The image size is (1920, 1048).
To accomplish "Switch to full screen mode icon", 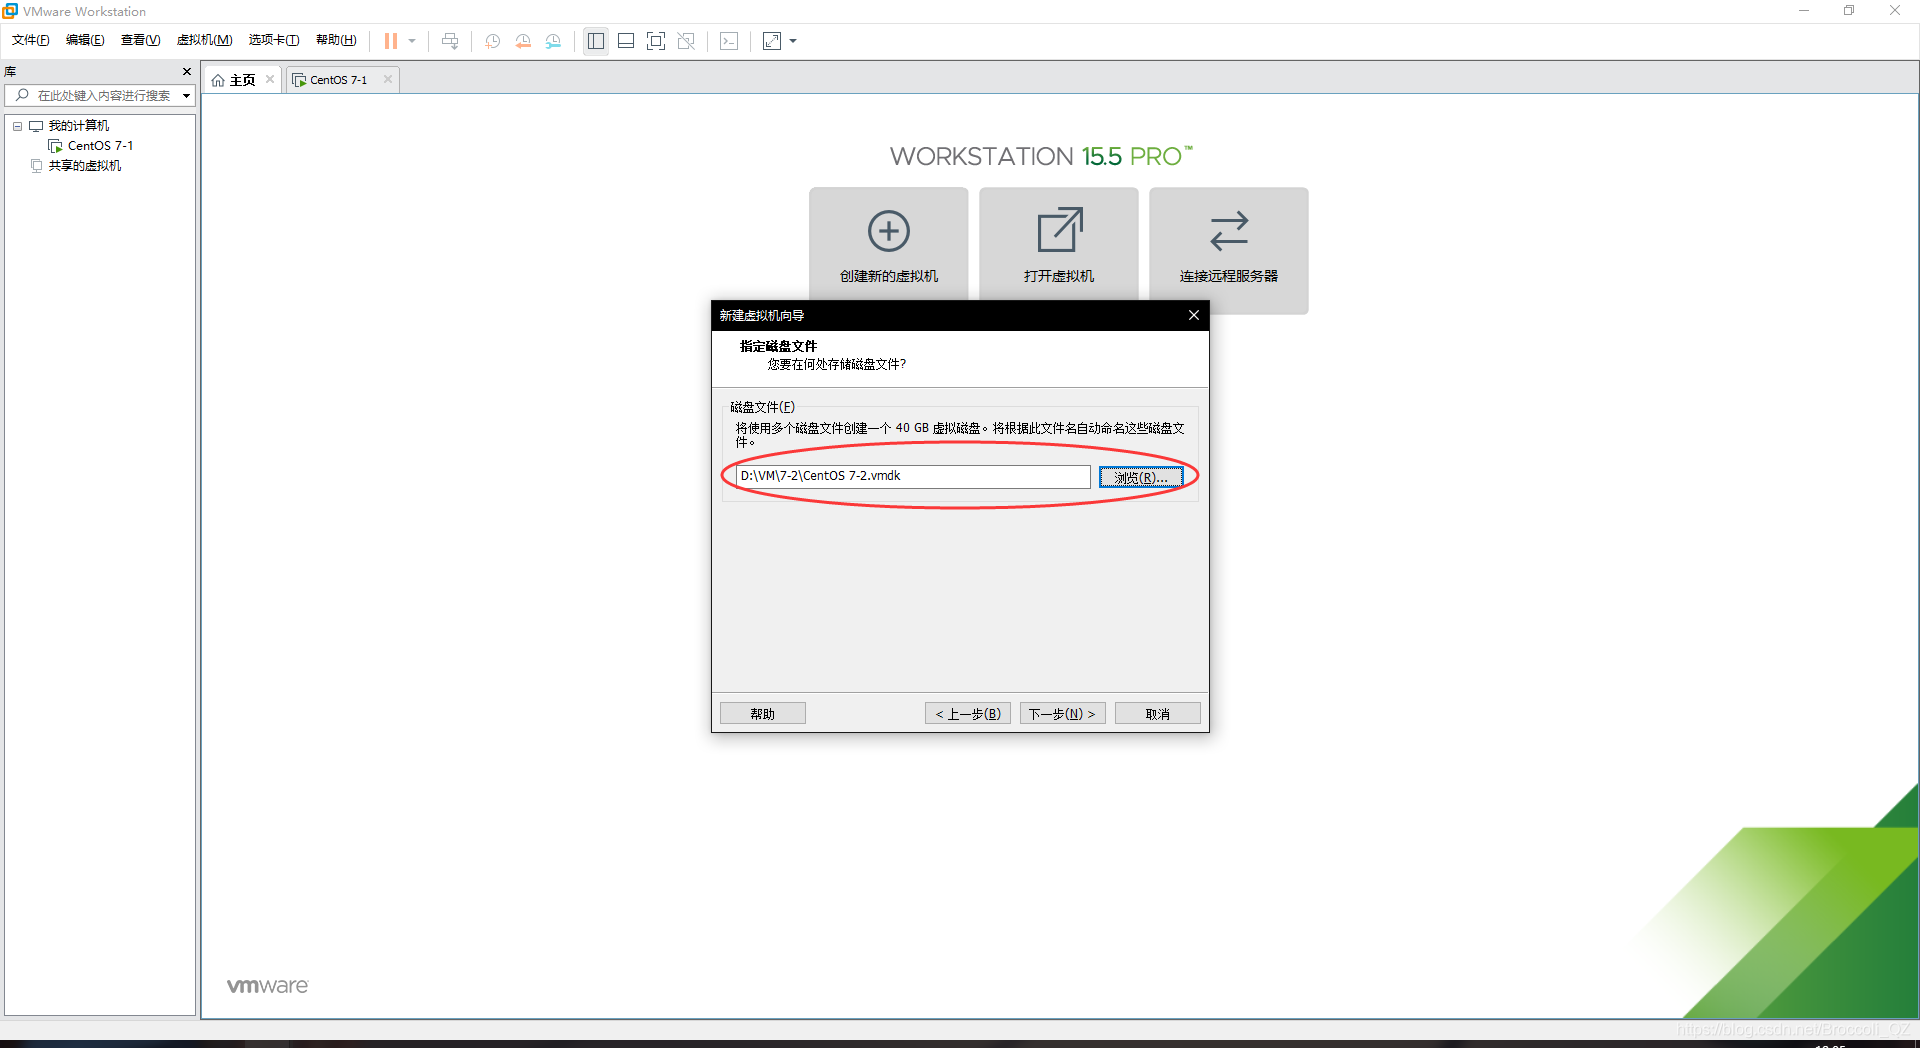I will 656,41.
